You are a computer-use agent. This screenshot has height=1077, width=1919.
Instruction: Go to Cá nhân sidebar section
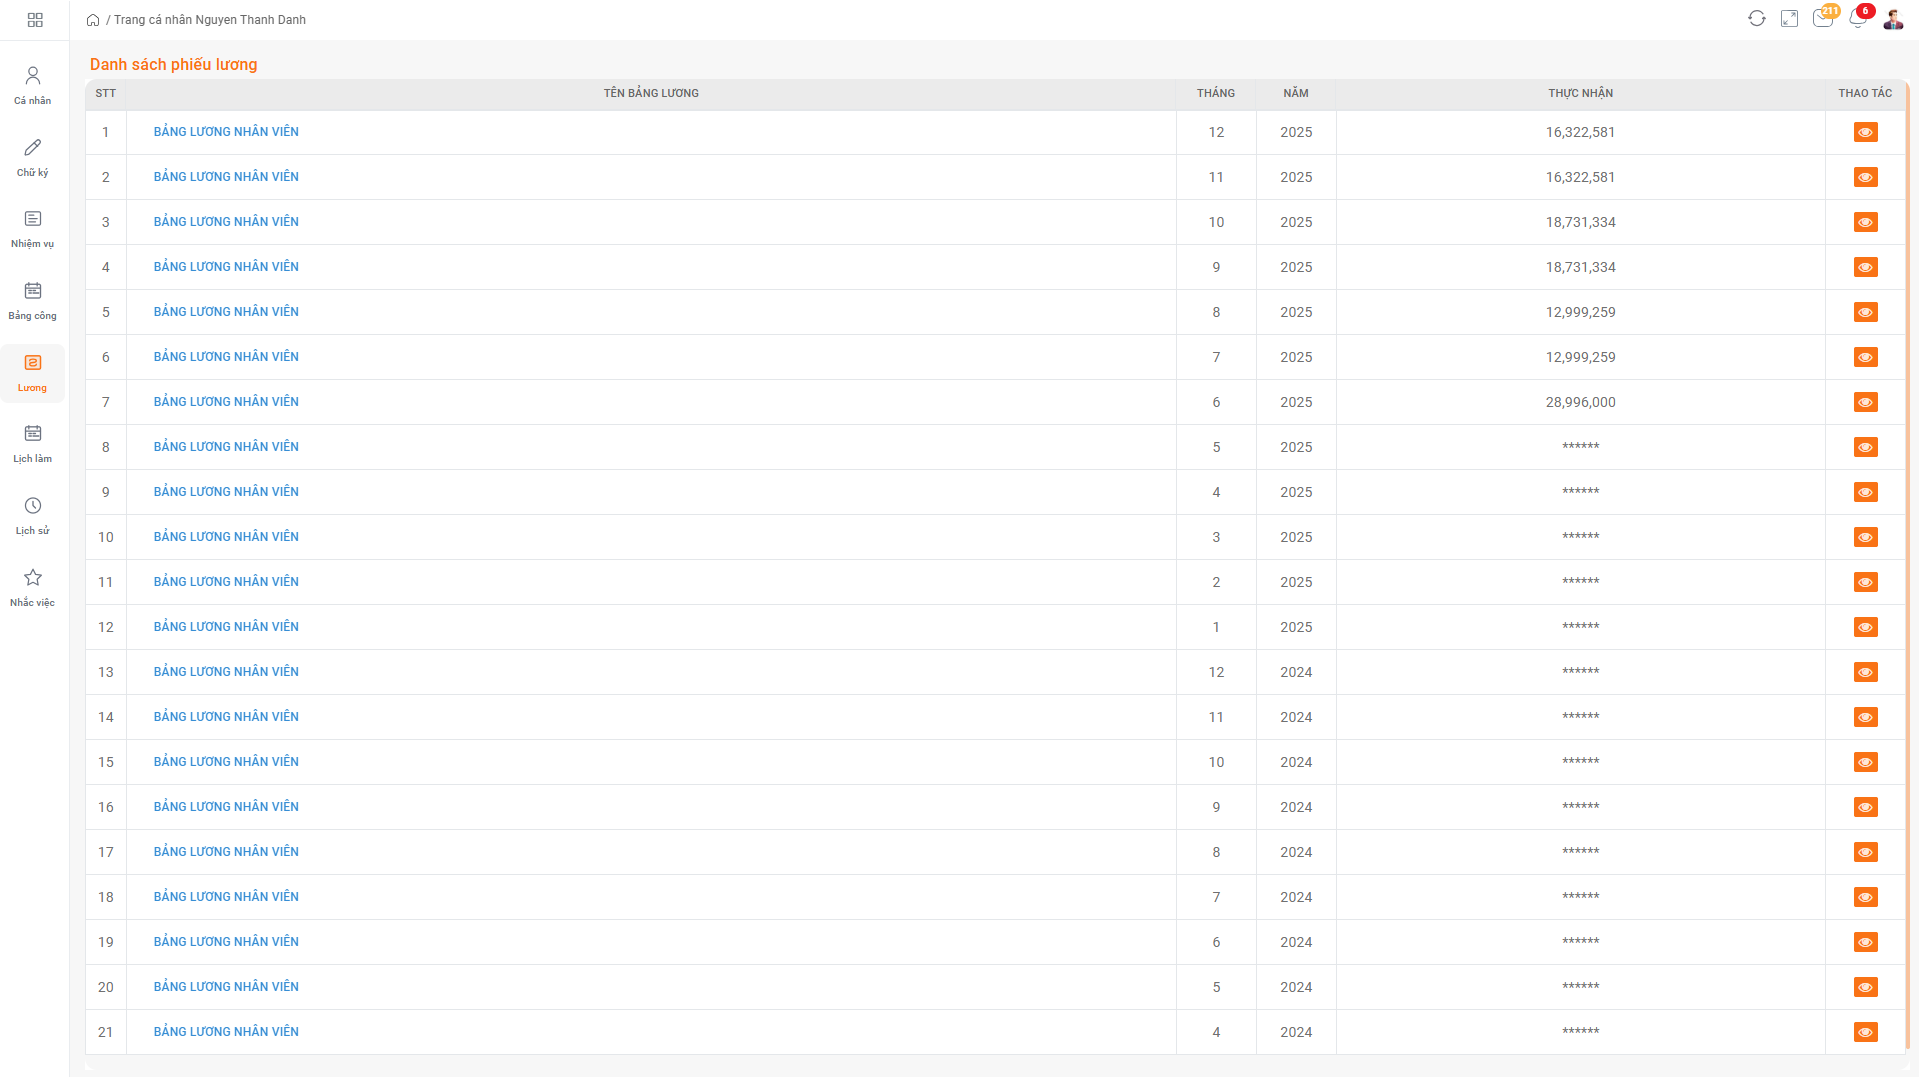[x=33, y=85]
